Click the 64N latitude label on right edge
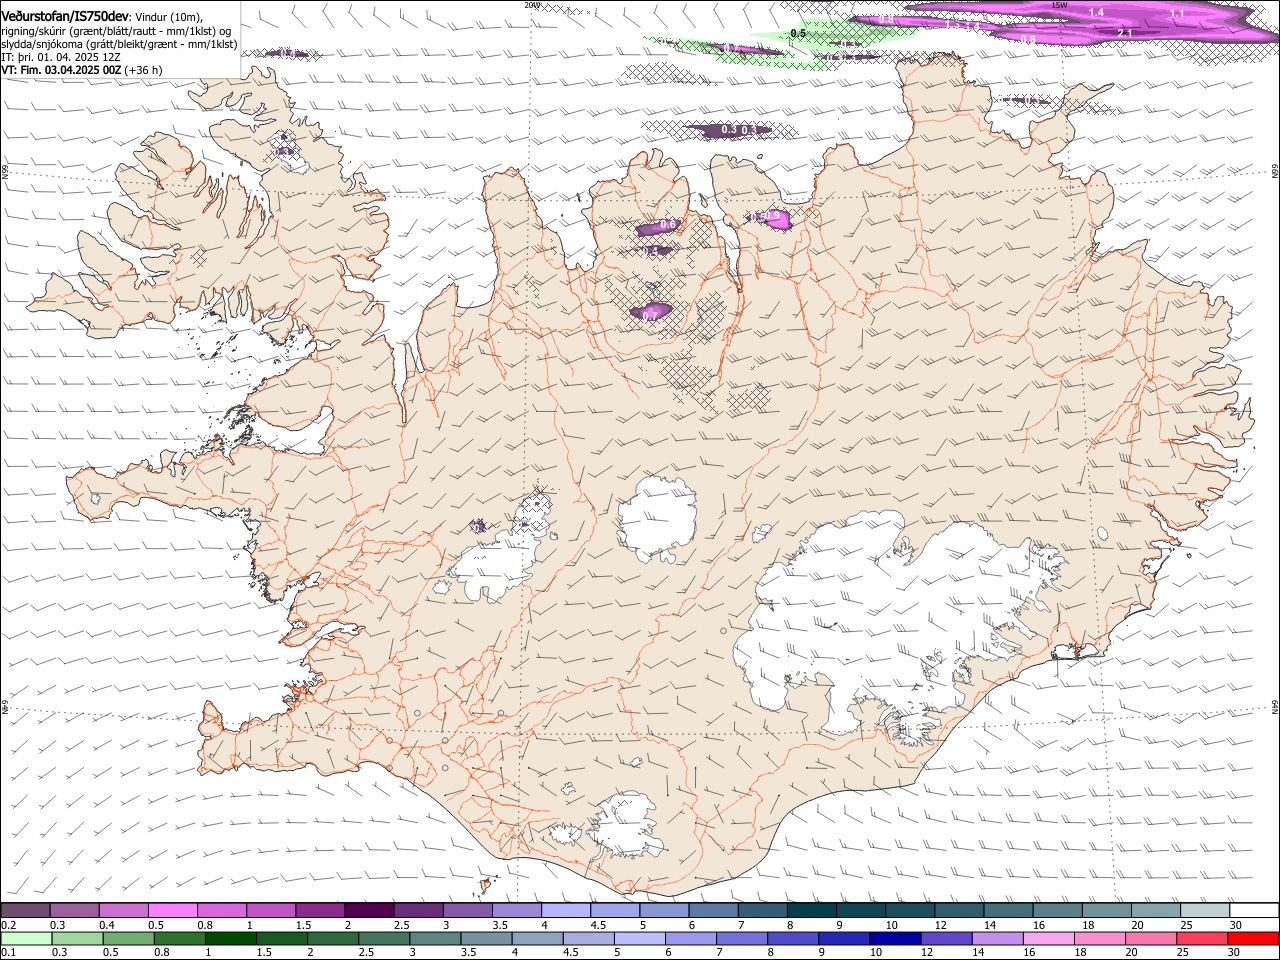The height and width of the screenshot is (960, 1280). point(1275,706)
